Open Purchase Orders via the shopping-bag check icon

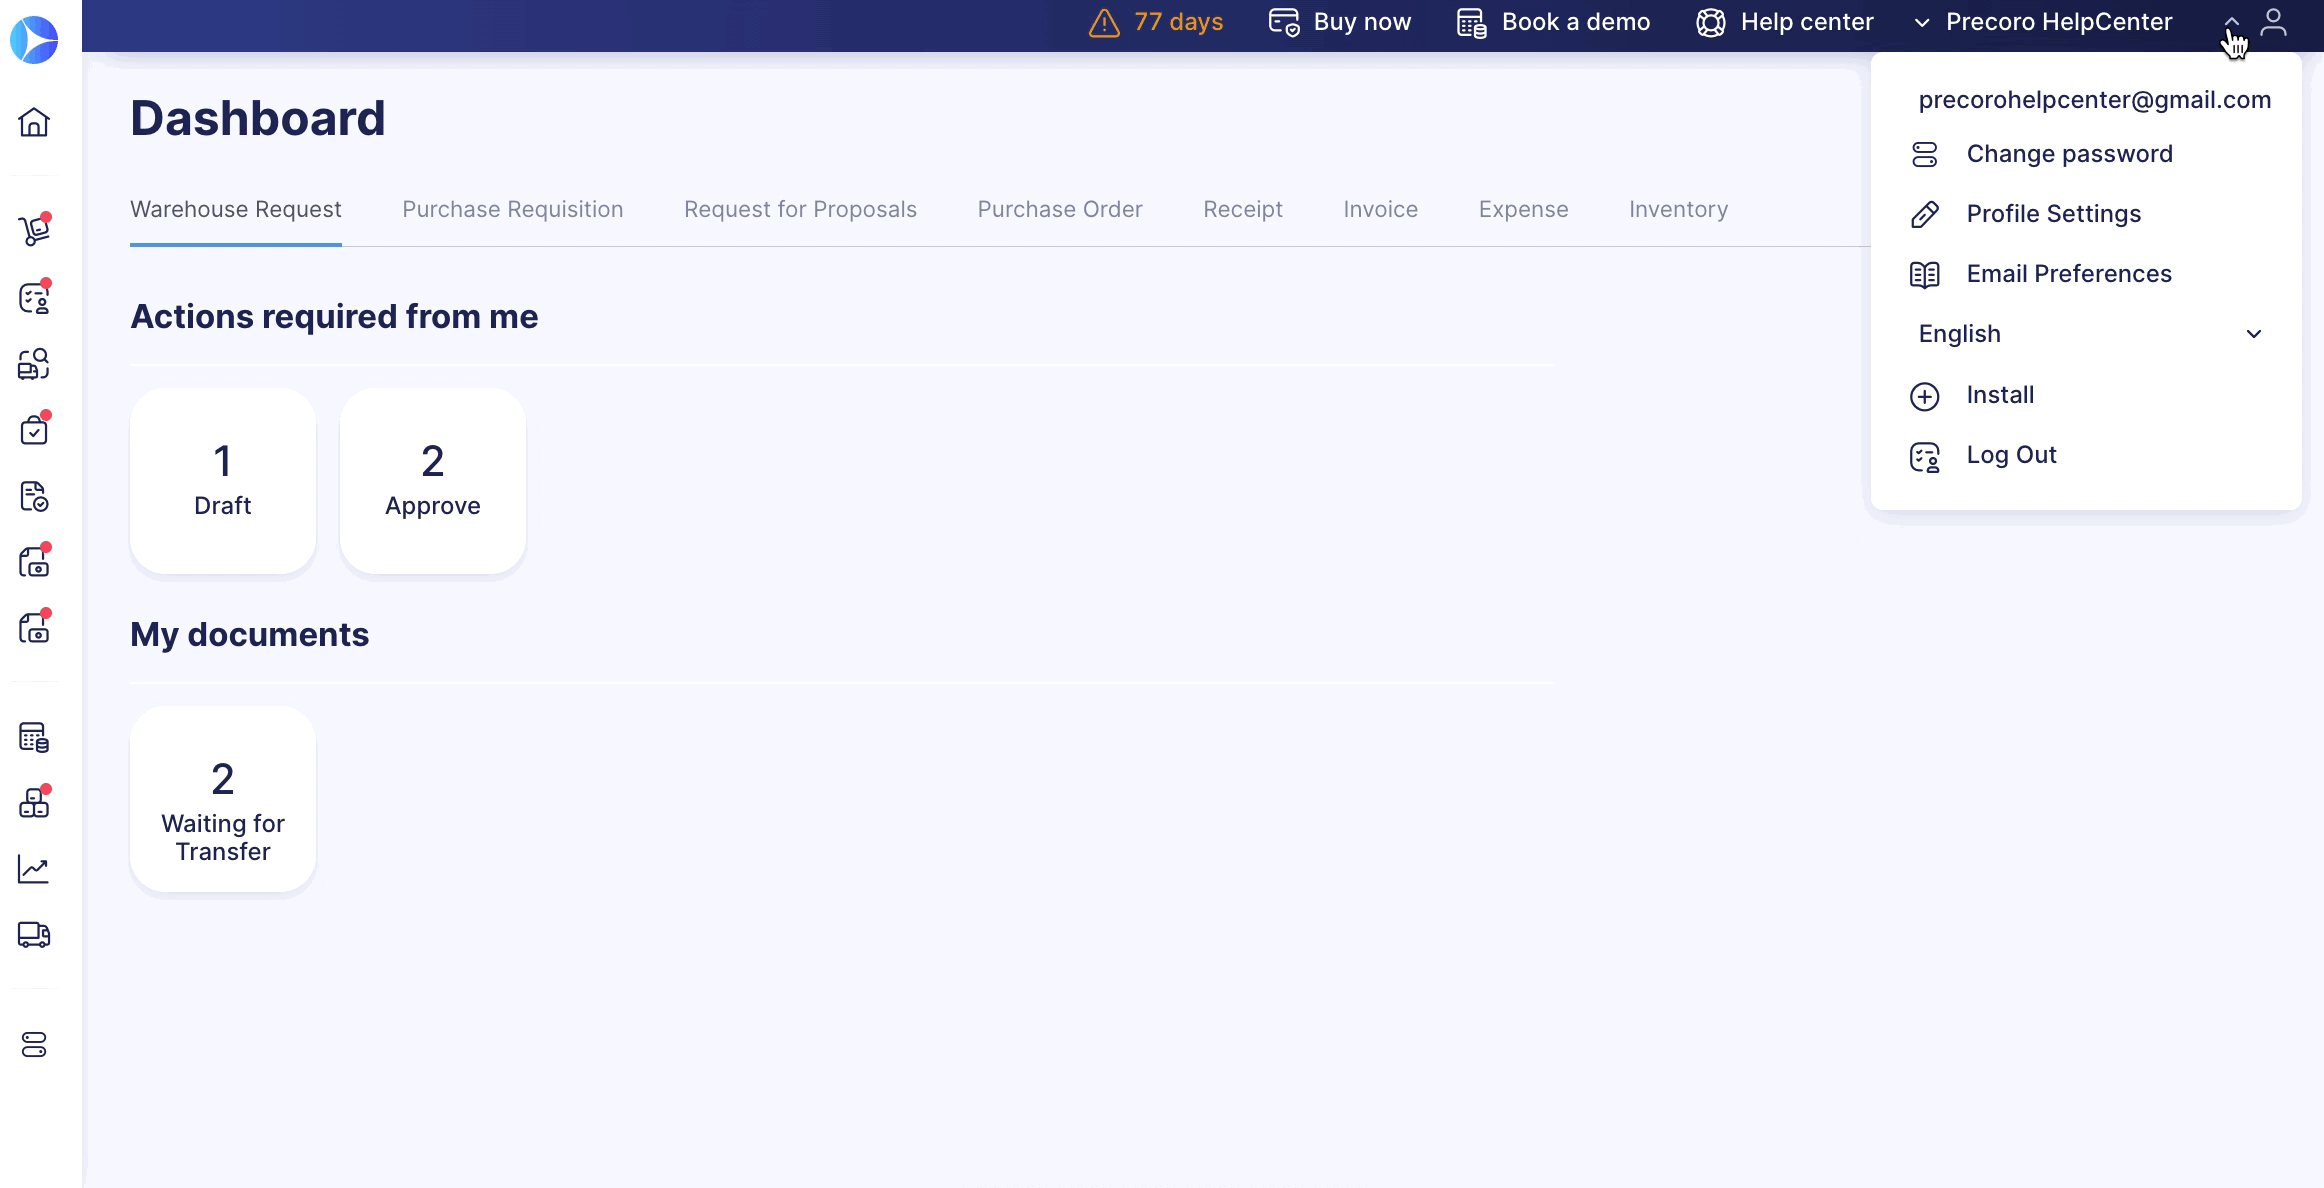pyautogui.click(x=34, y=430)
